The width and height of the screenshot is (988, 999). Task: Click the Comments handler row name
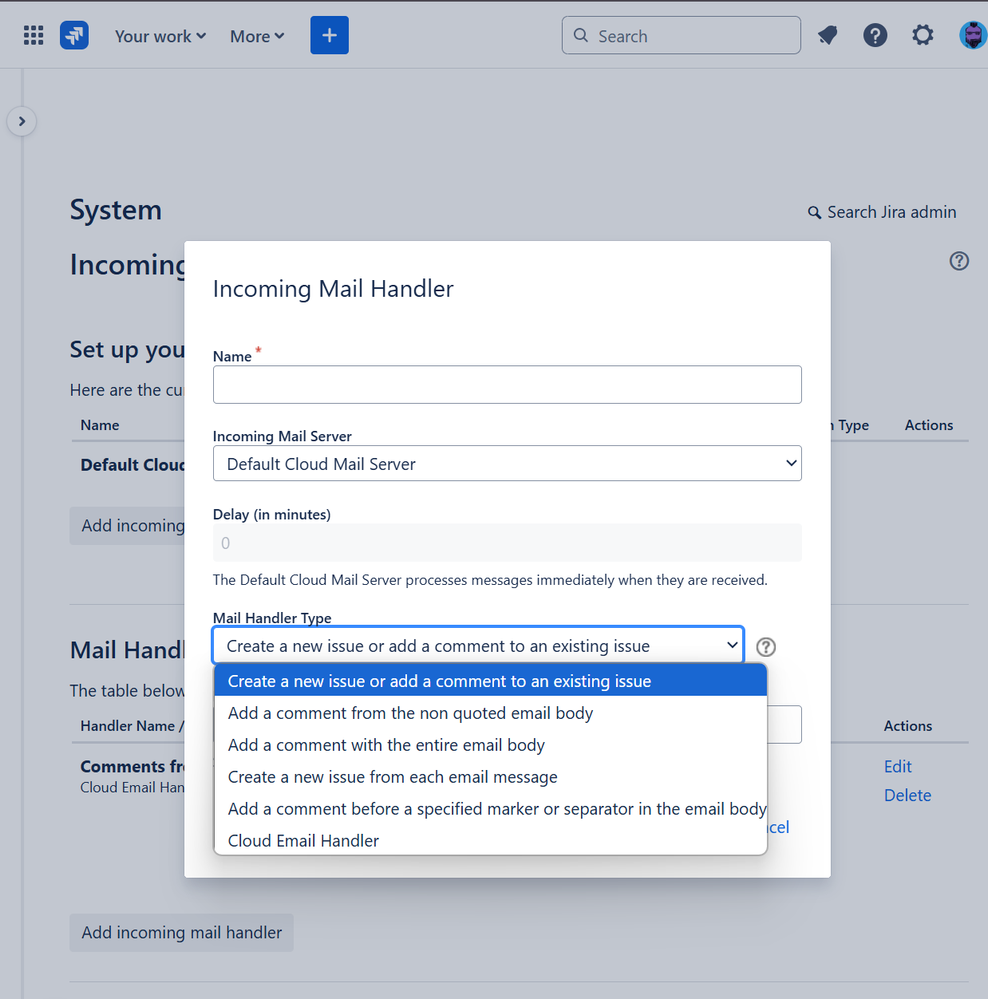132,766
